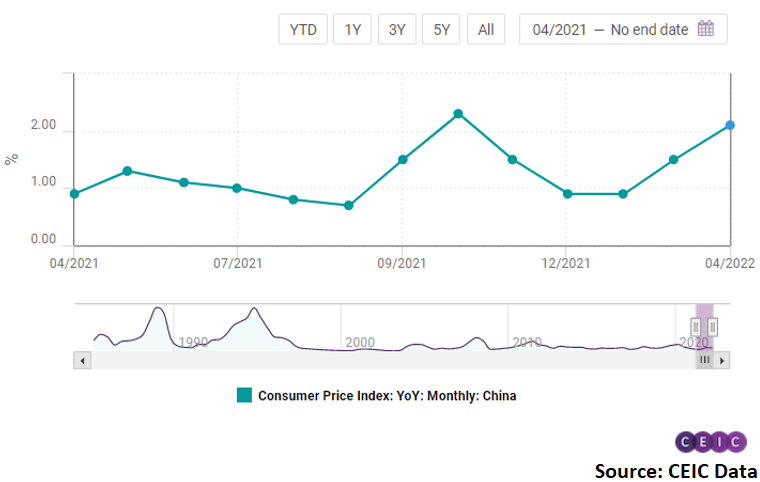
Task: Show All available data range
Action: click(485, 29)
